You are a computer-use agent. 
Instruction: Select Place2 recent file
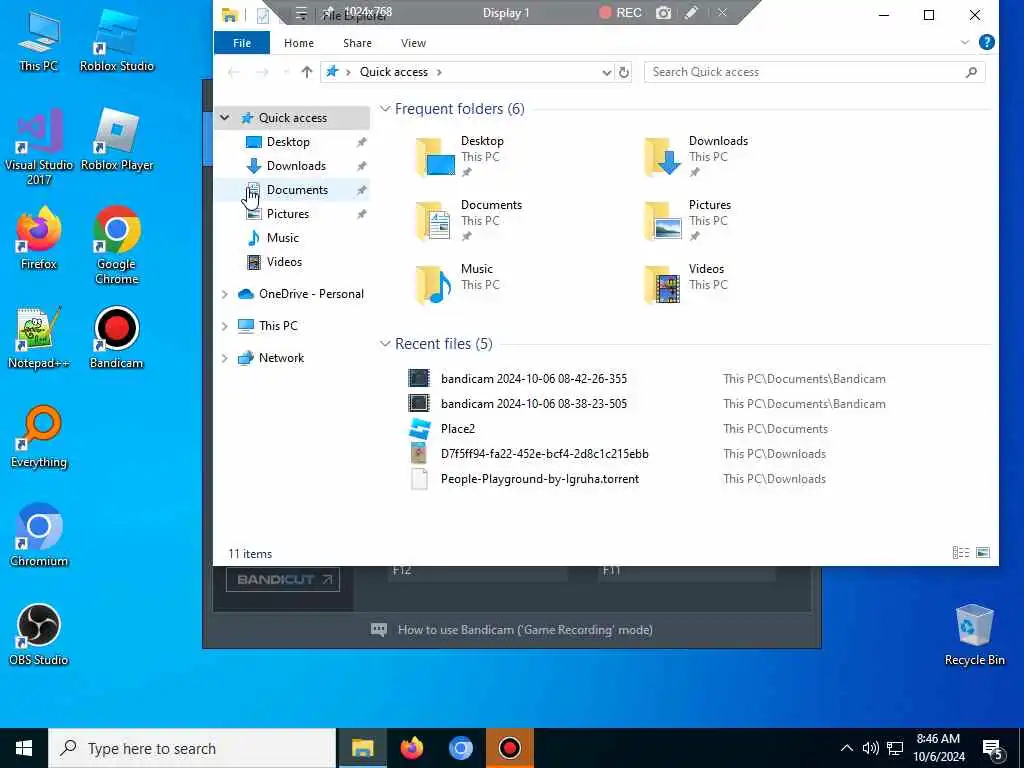click(x=457, y=428)
